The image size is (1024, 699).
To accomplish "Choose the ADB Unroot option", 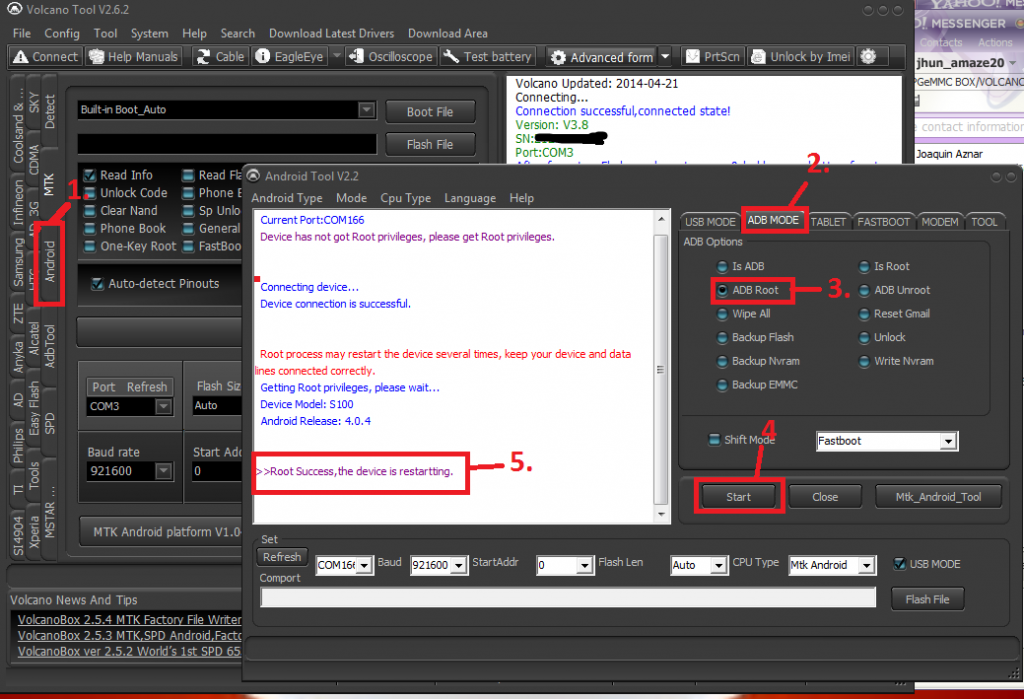I will (x=864, y=290).
